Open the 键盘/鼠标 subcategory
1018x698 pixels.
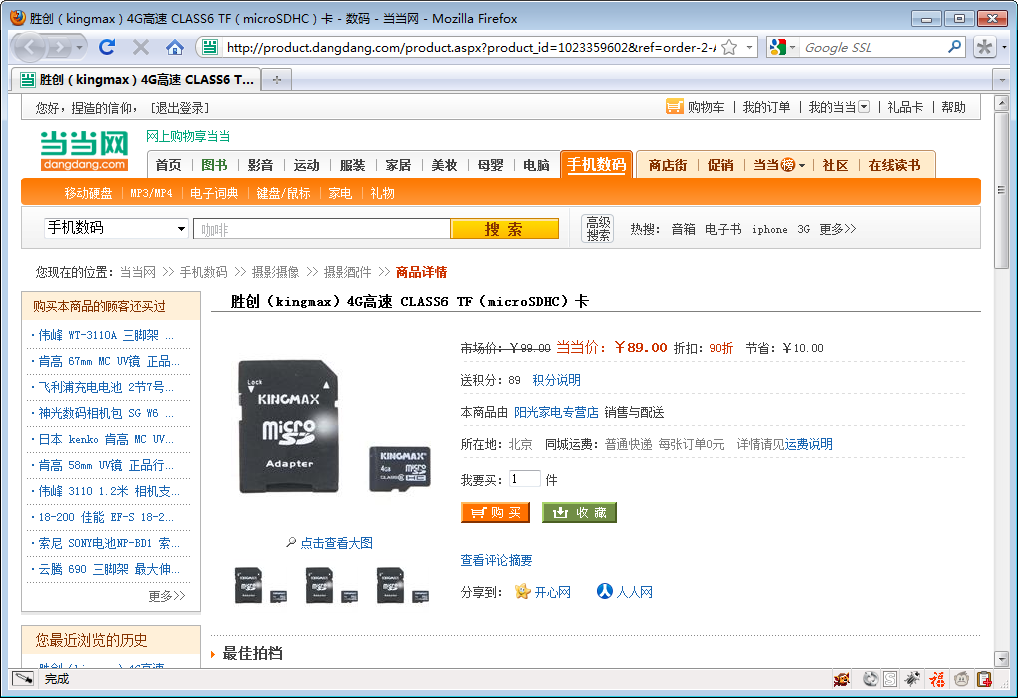(283, 193)
